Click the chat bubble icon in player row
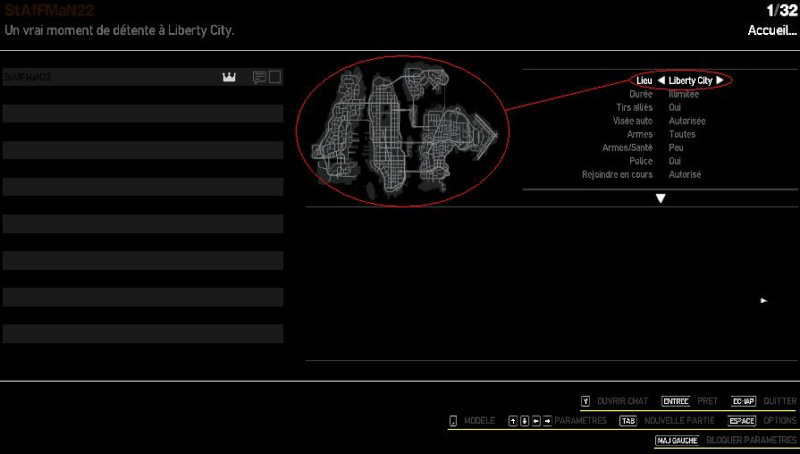The width and height of the screenshot is (800, 454). click(259, 78)
